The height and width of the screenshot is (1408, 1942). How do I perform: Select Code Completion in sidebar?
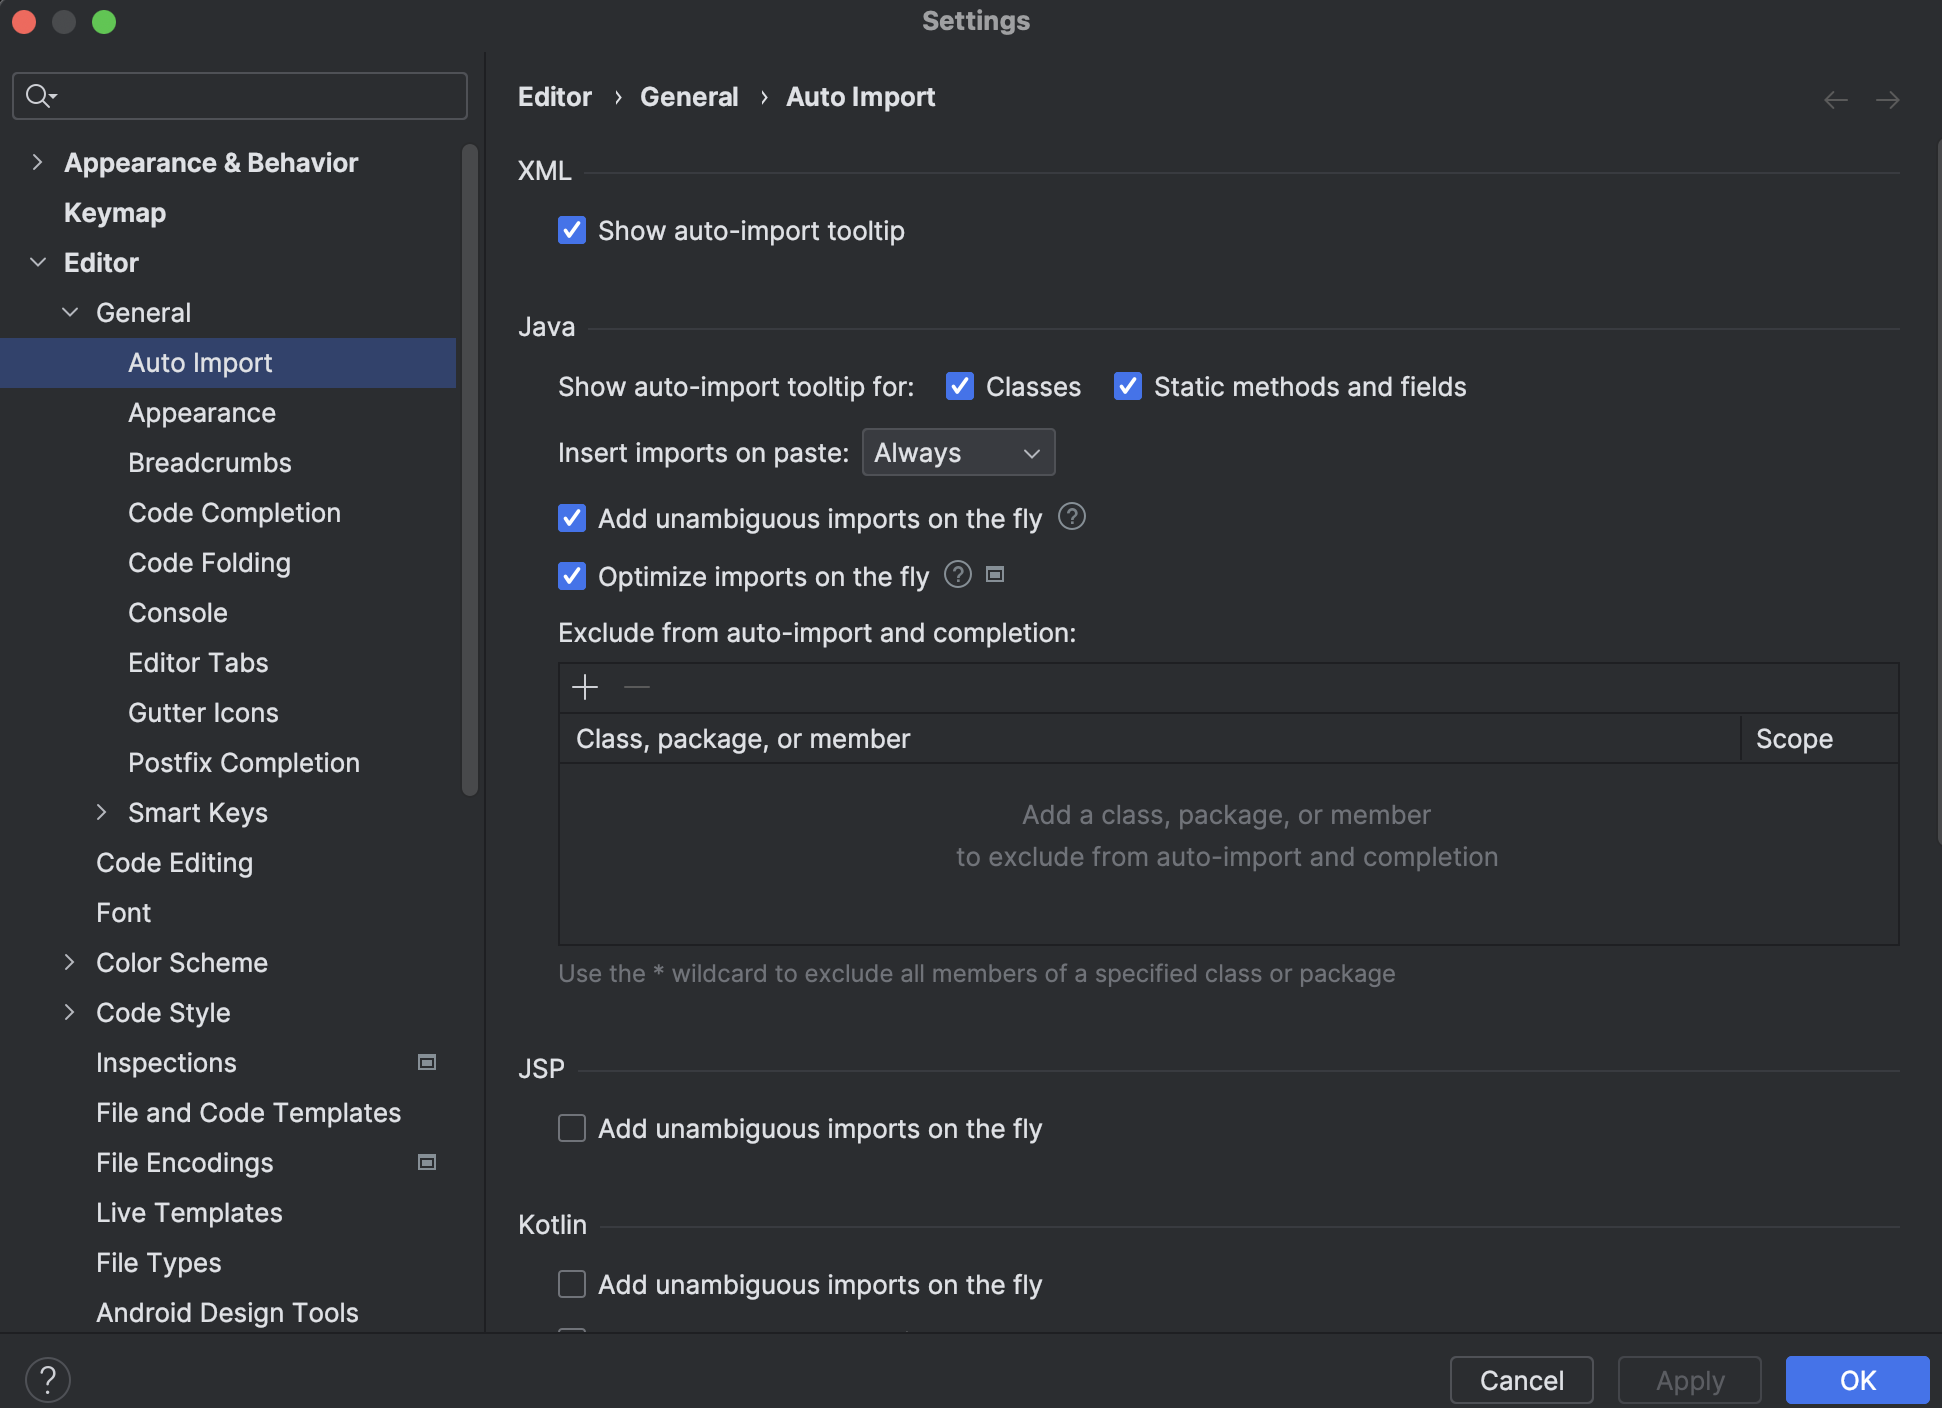(x=234, y=512)
